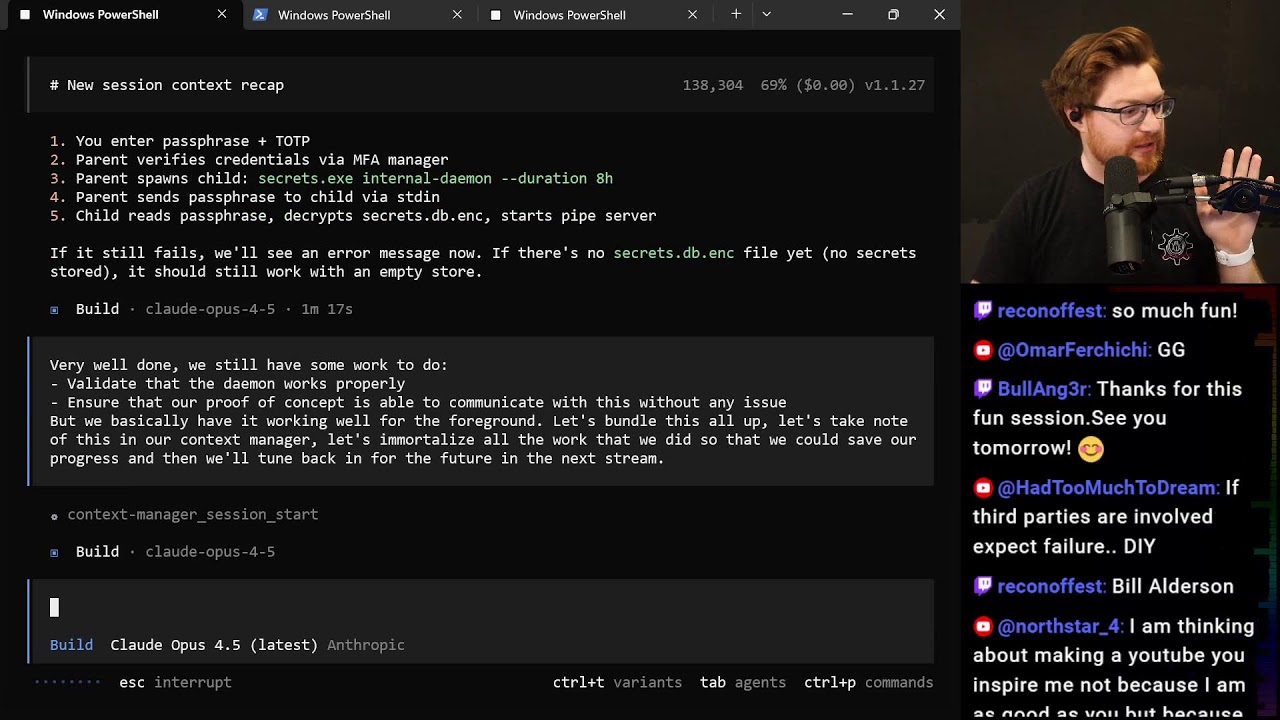
Task: Click the 'ctrl+t variants' hint
Action: click(617, 682)
